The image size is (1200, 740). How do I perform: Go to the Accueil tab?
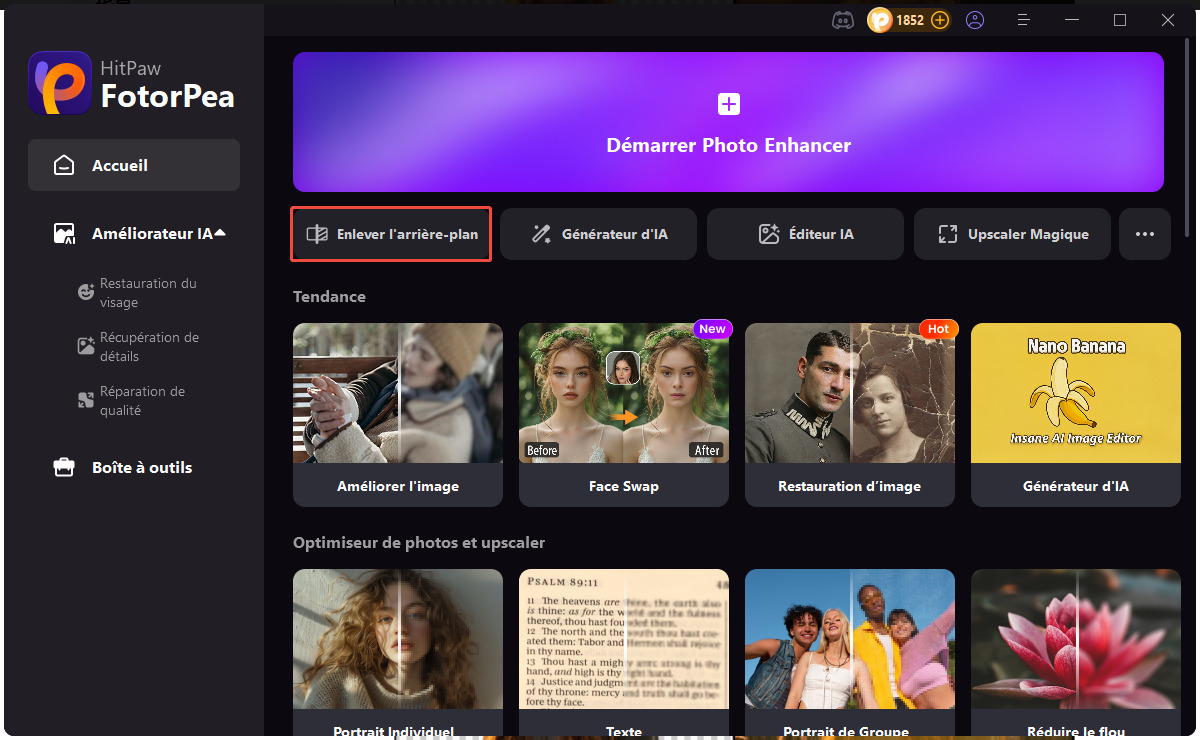click(x=134, y=165)
